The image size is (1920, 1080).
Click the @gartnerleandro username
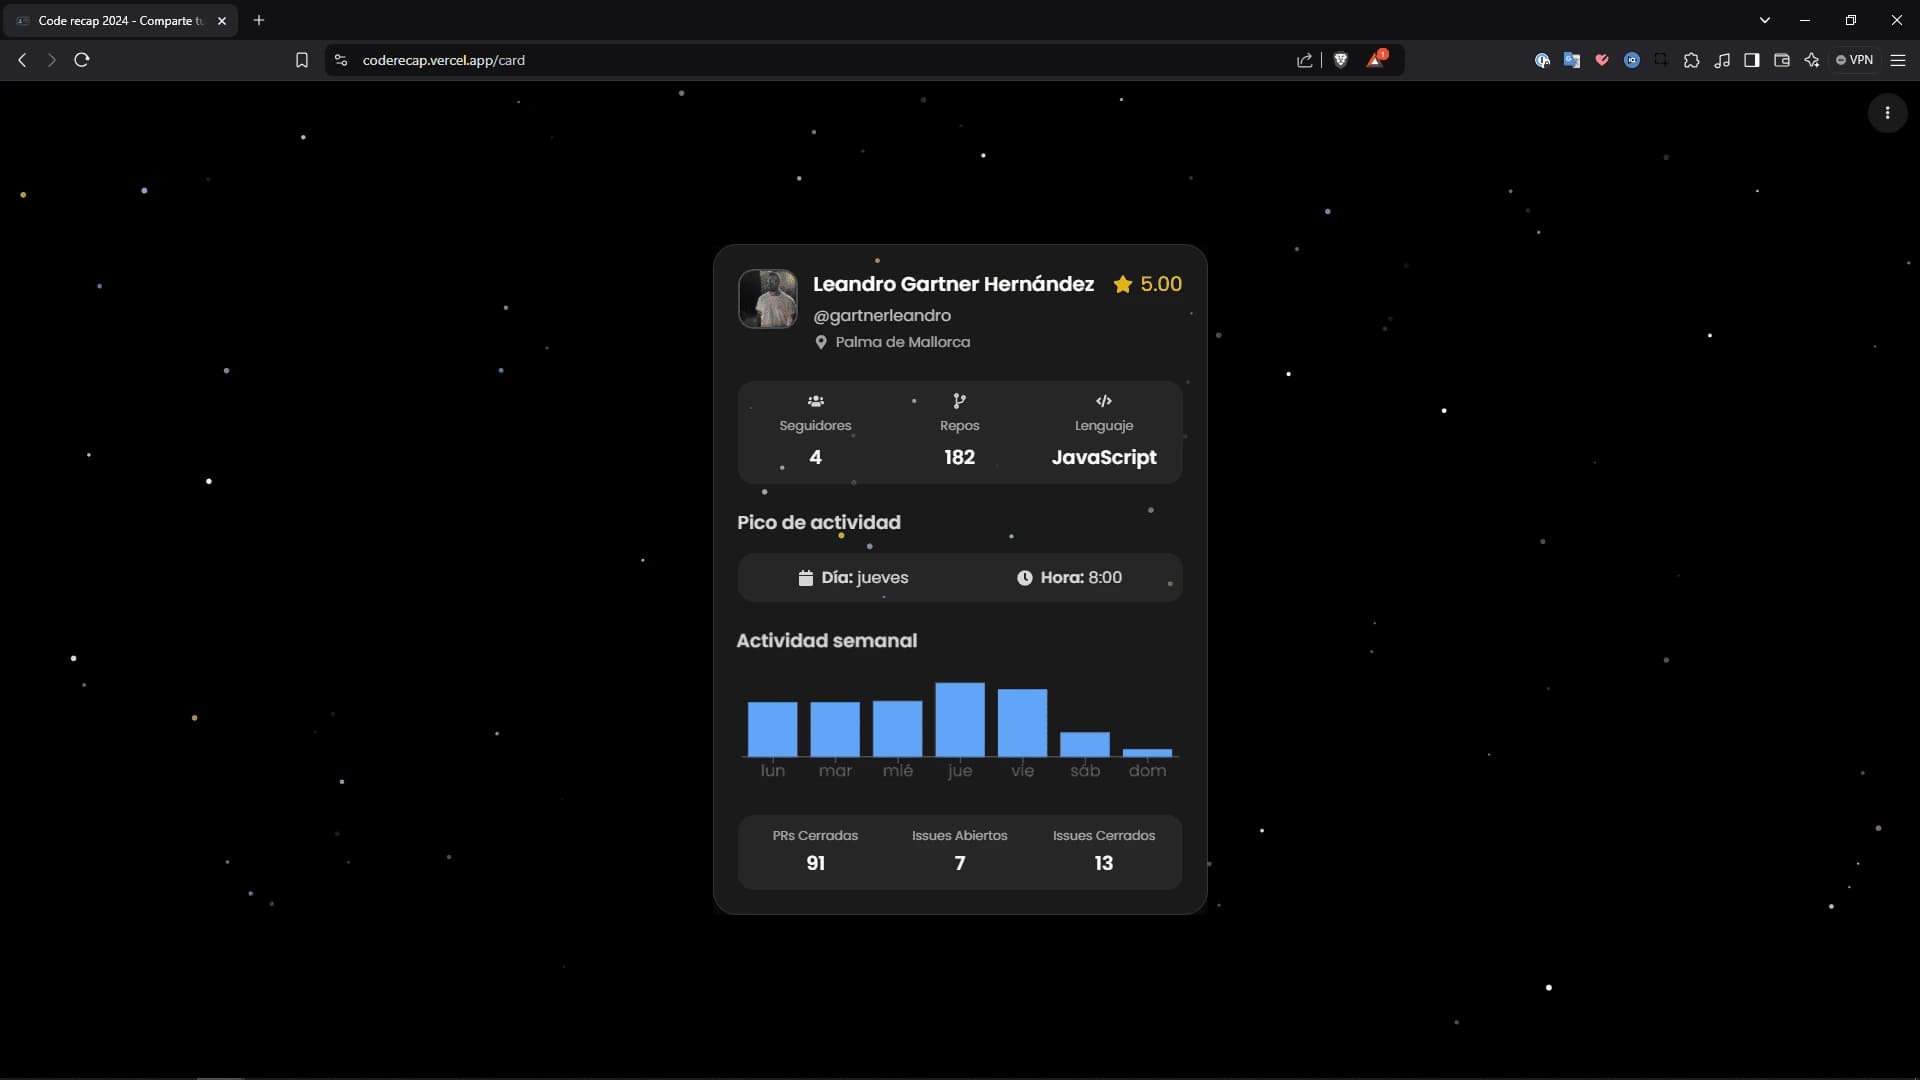point(881,315)
